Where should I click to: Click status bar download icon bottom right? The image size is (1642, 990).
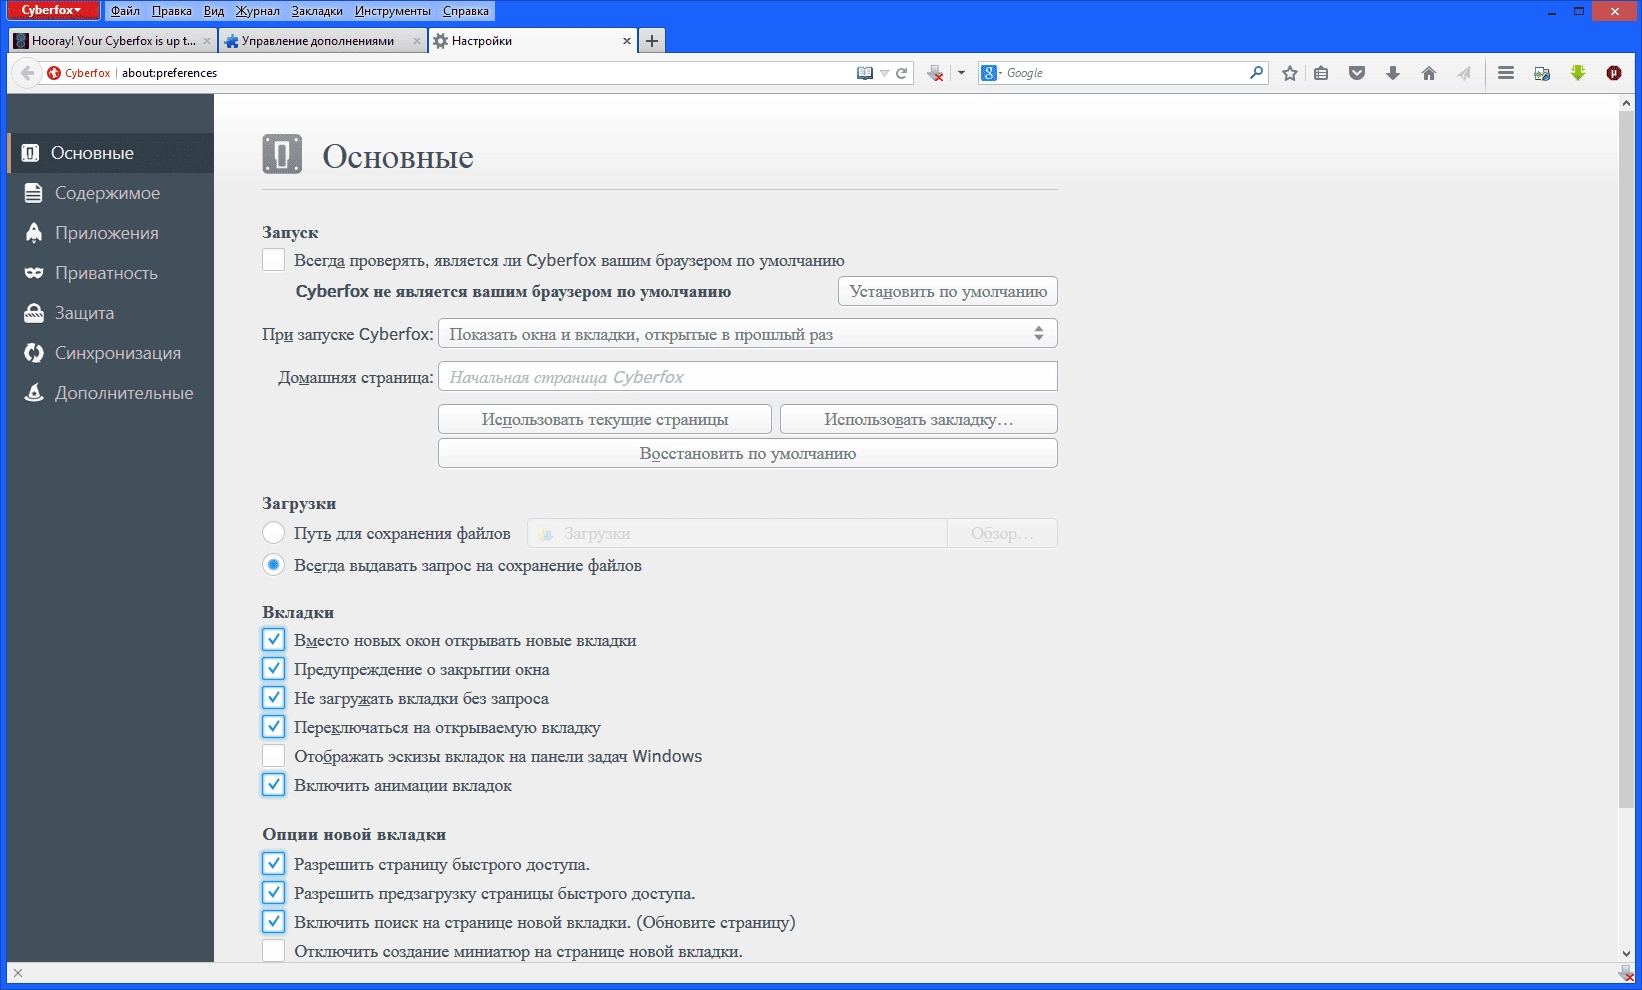1625,973
